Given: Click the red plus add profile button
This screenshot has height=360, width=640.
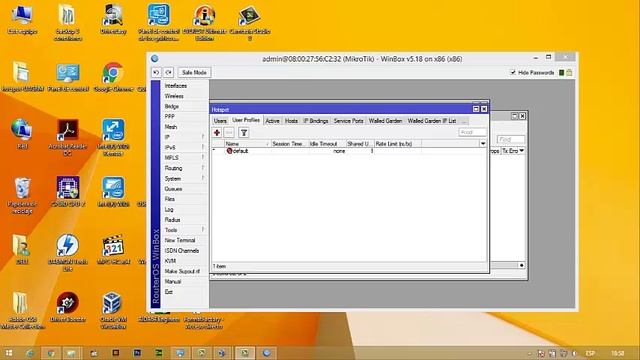Looking at the screenshot, I should tap(217, 133).
